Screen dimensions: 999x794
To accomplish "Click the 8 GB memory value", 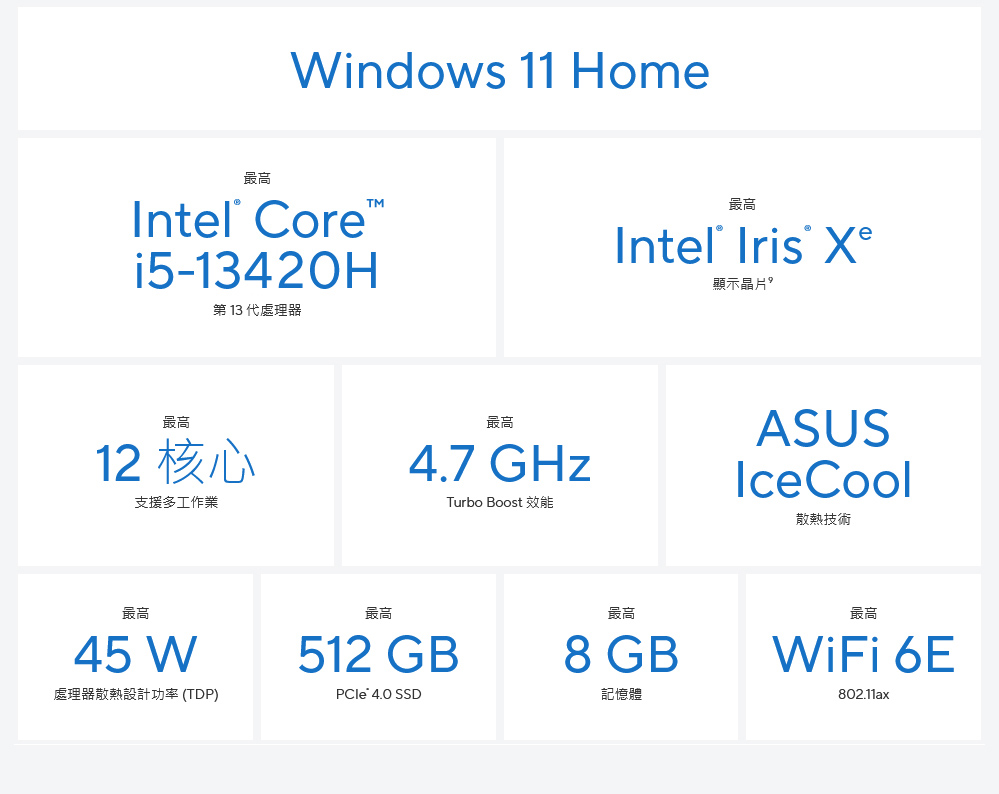I will coord(621,654).
